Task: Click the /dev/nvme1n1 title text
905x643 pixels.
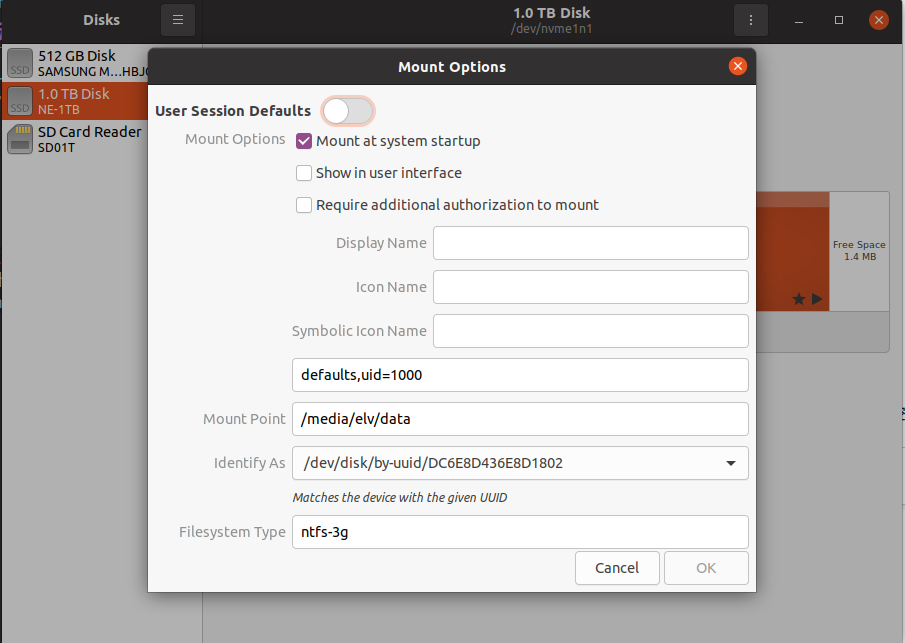Action: pos(551,29)
